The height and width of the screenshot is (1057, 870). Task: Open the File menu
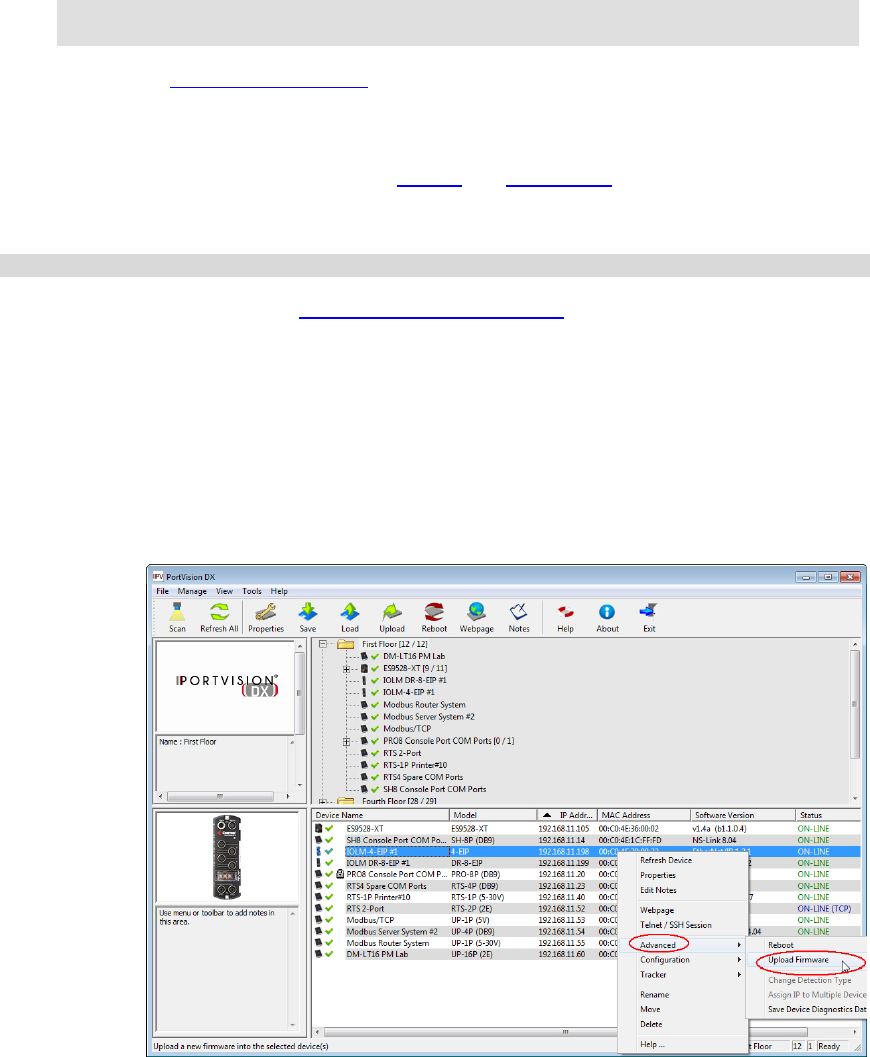(162, 592)
